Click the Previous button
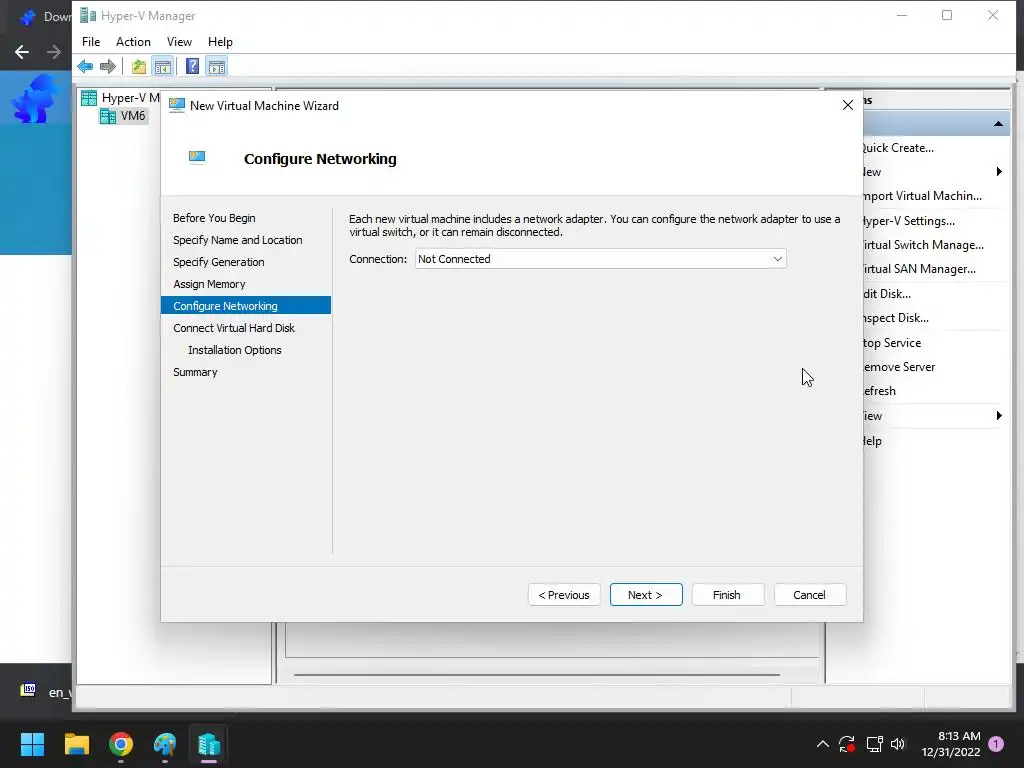The image size is (1024, 768). (x=564, y=595)
